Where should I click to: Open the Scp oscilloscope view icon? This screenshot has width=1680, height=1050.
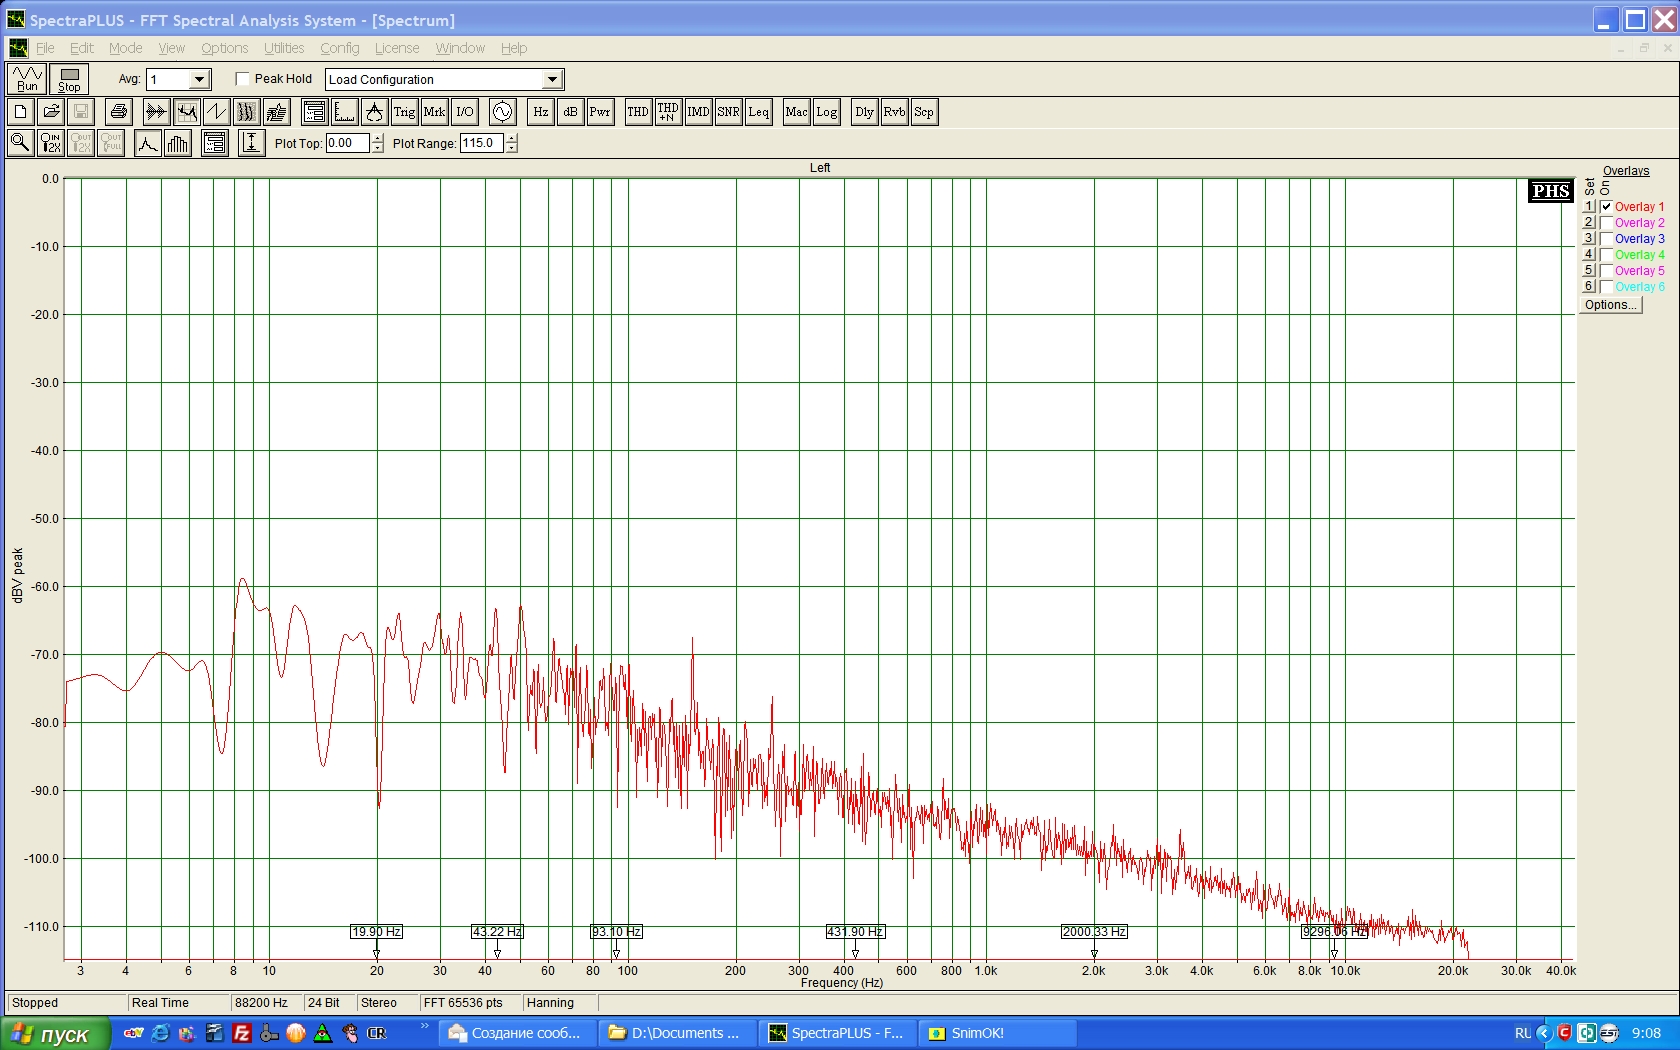924,112
